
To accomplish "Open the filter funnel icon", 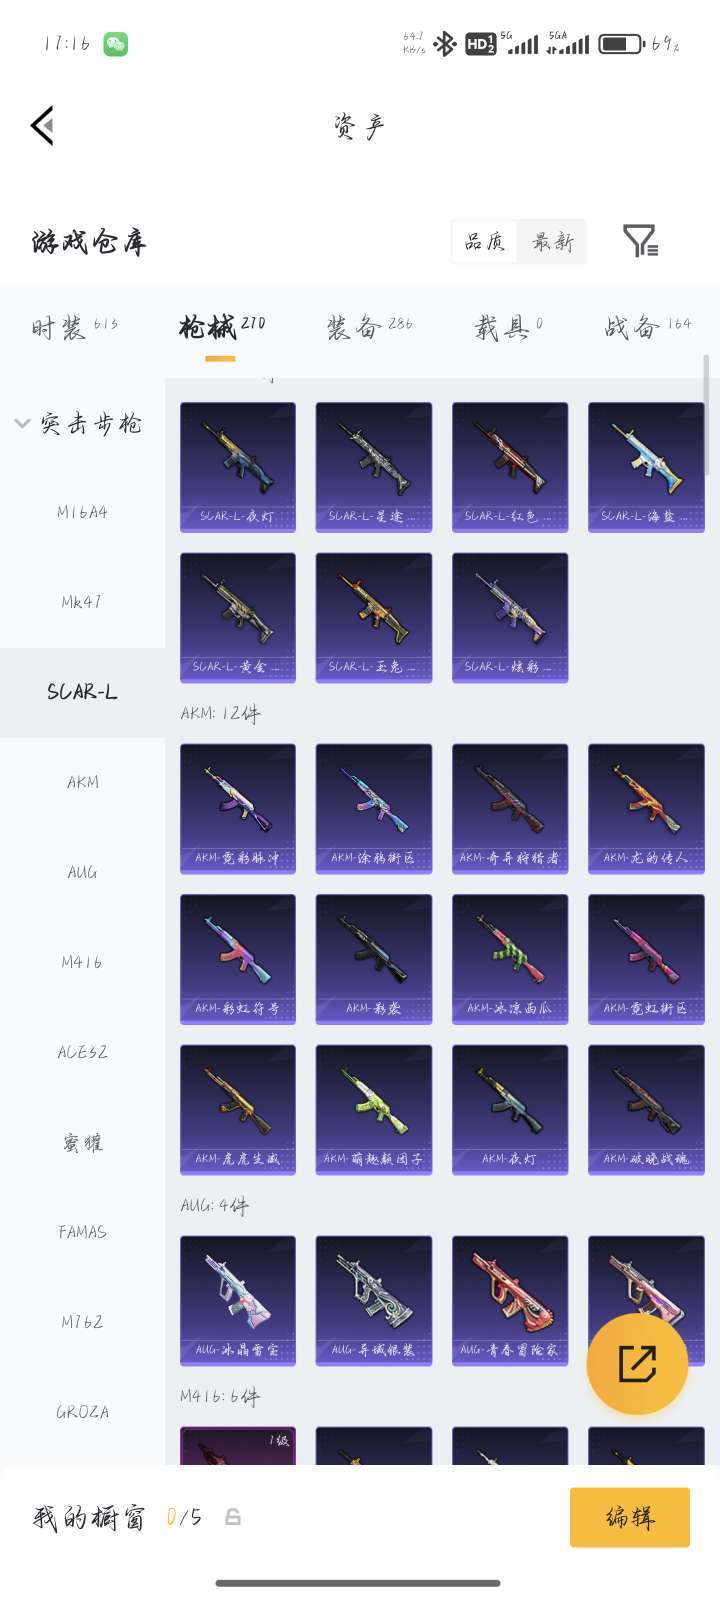I will pos(640,241).
